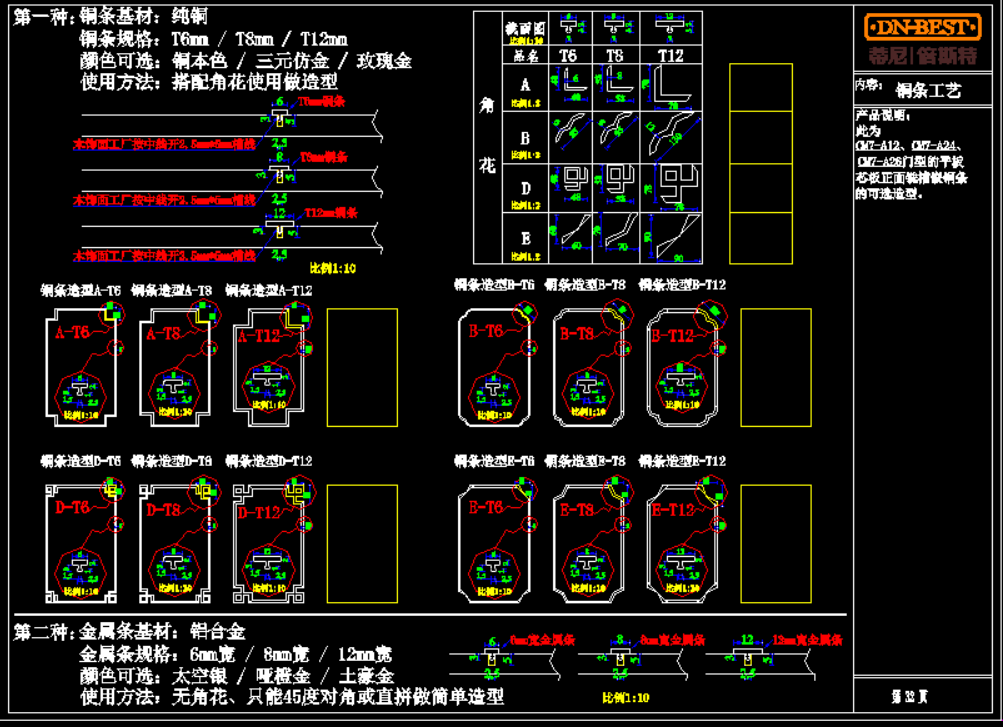Select the A-T6 door panel drawing

(x=79, y=366)
